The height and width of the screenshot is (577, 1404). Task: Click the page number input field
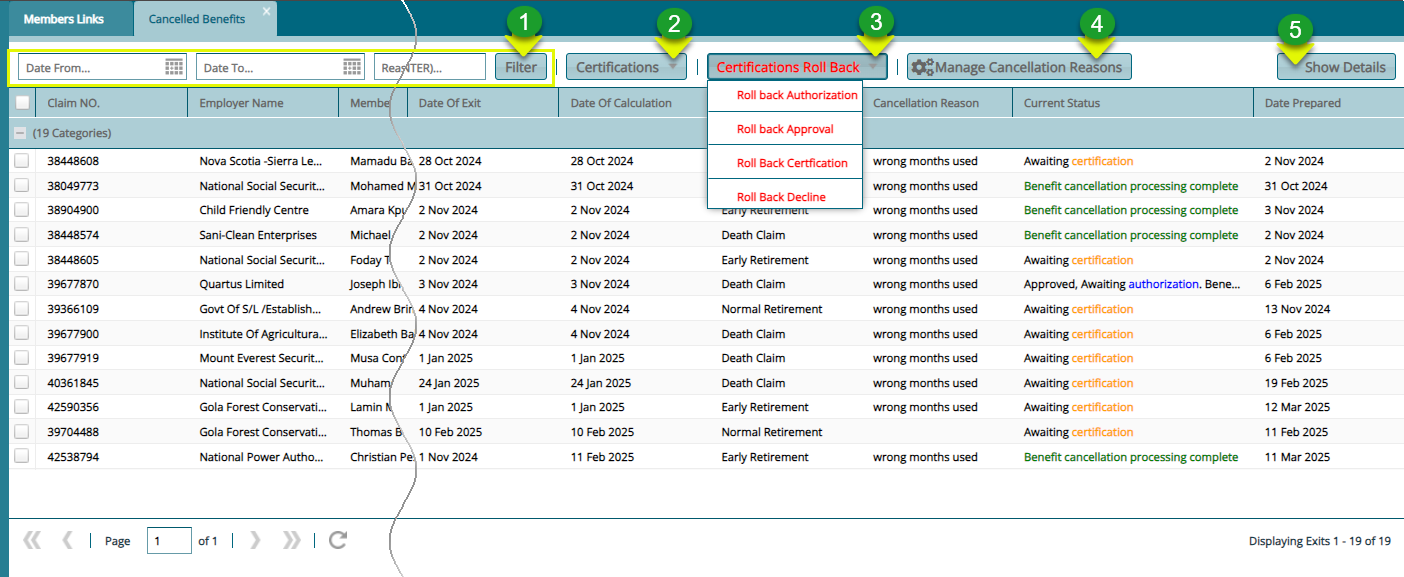coord(168,541)
